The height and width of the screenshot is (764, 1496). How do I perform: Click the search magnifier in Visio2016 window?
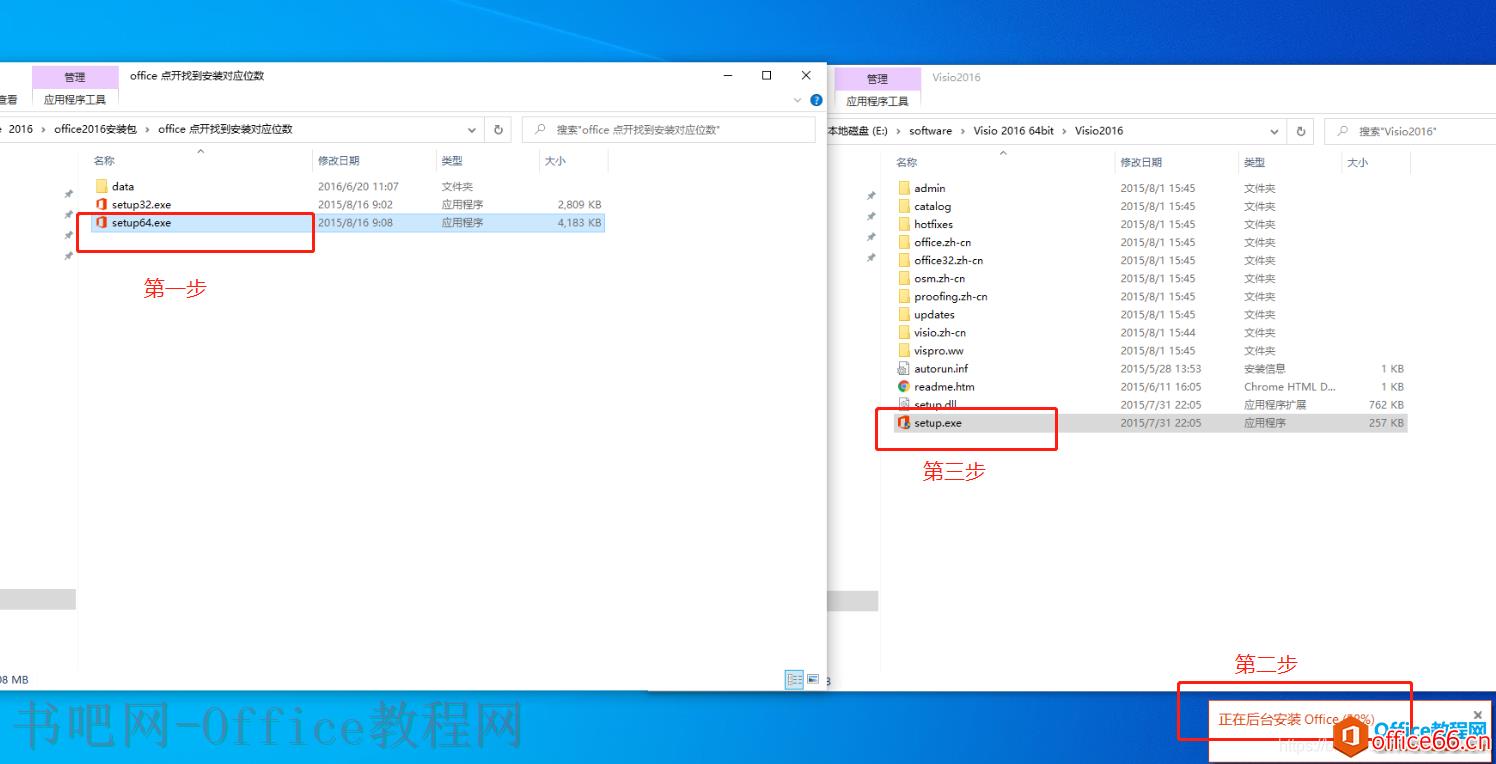point(1342,130)
